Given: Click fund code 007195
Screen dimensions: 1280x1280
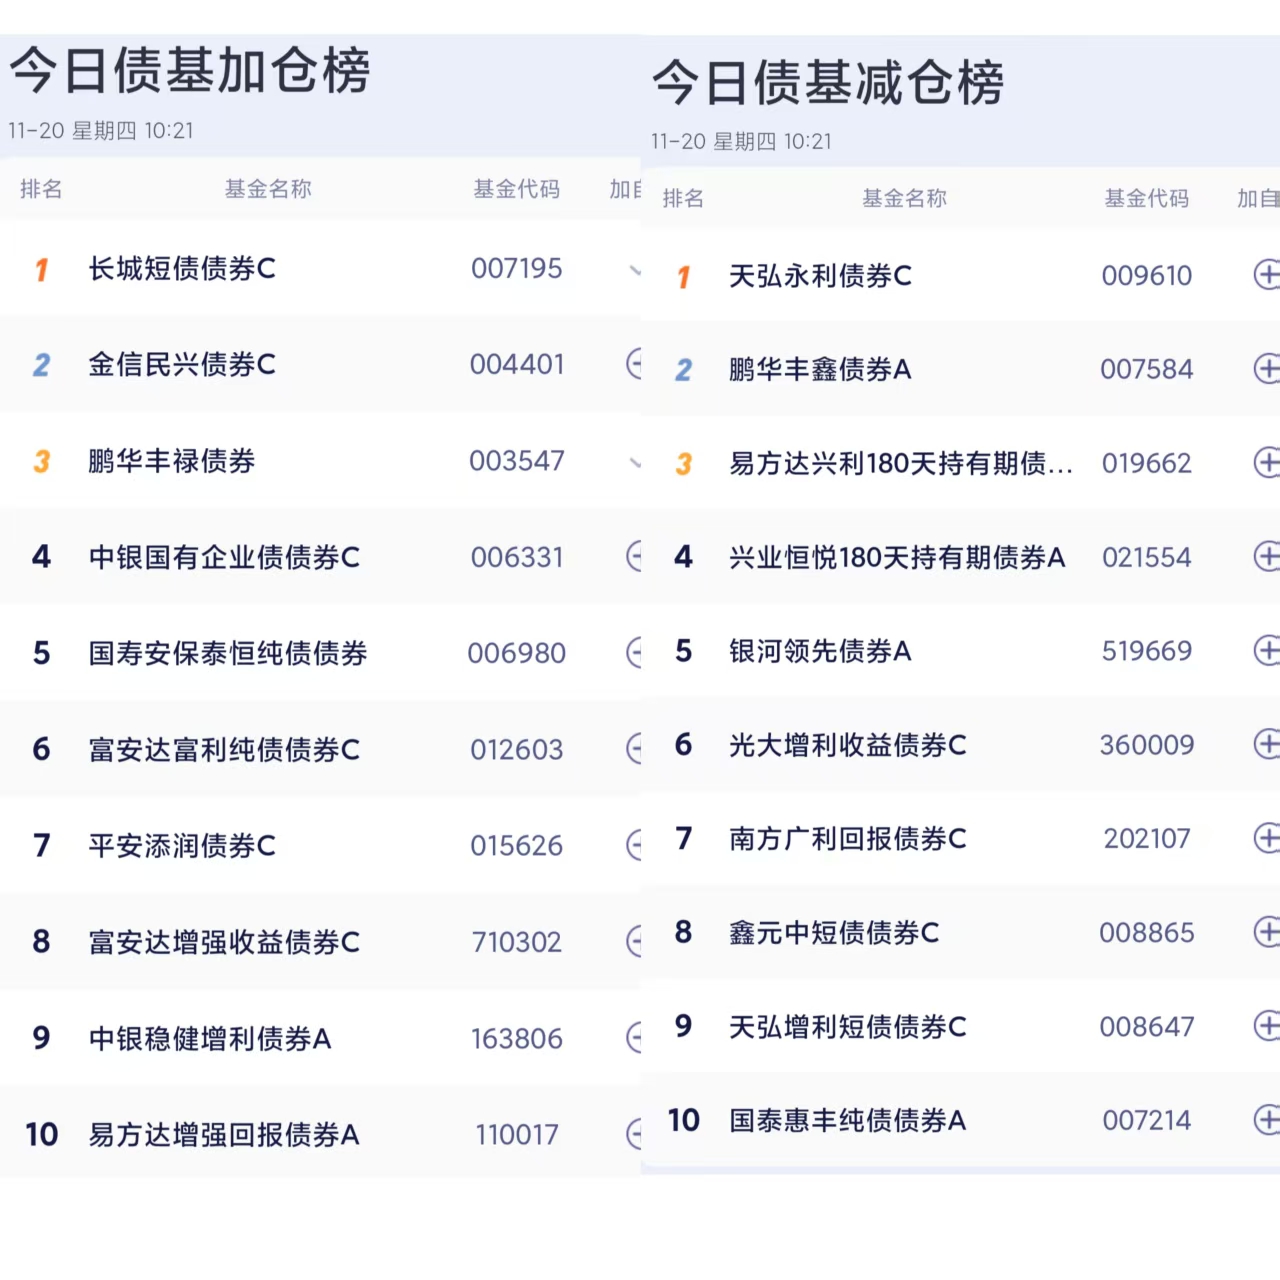Looking at the screenshot, I should tap(516, 268).
